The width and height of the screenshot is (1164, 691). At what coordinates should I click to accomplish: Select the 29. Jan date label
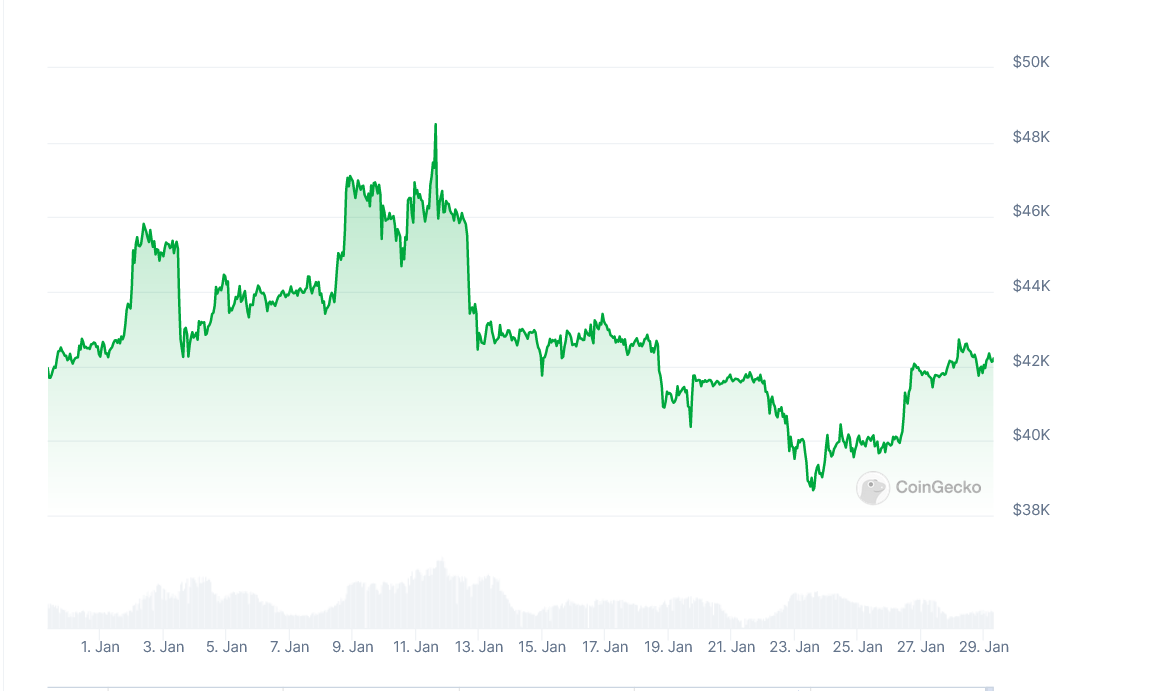984,647
